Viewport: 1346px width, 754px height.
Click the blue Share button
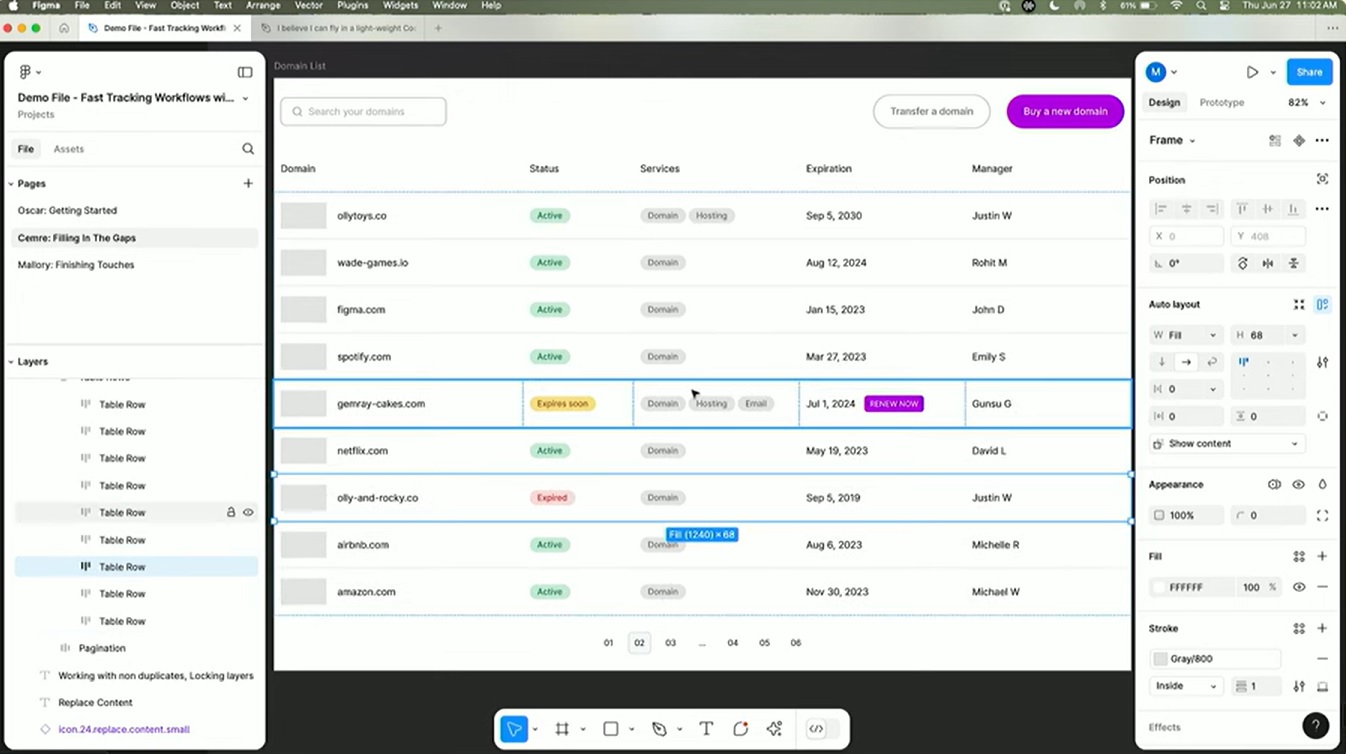tap(1309, 72)
